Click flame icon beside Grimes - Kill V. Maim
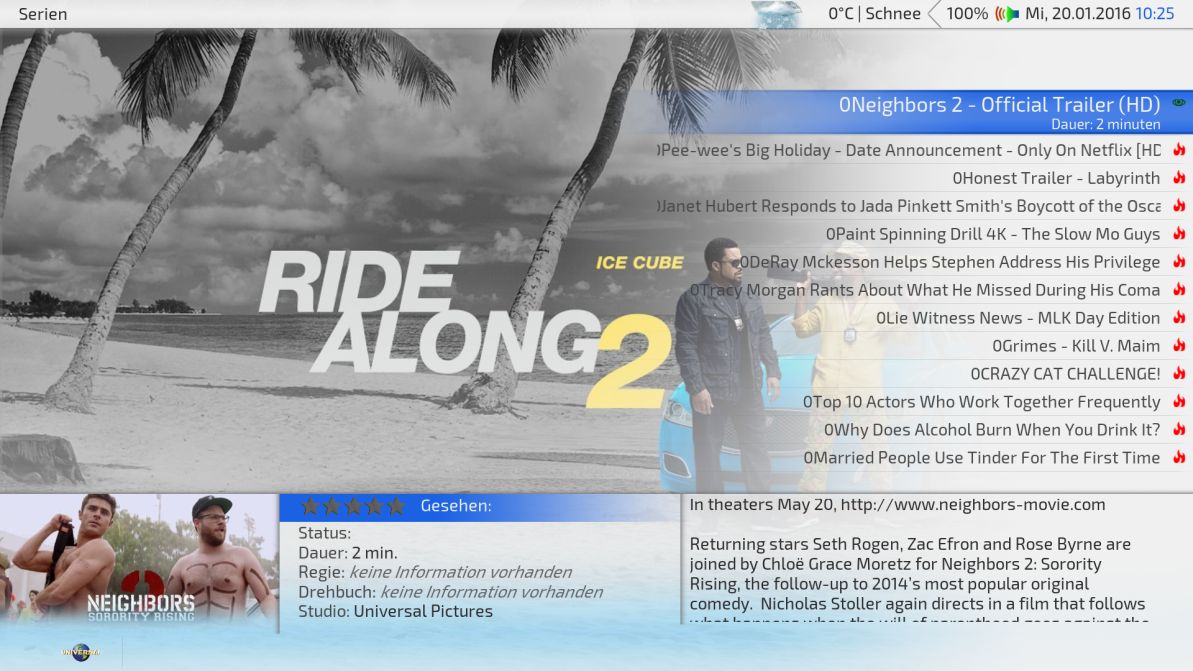 coord(1179,346)
